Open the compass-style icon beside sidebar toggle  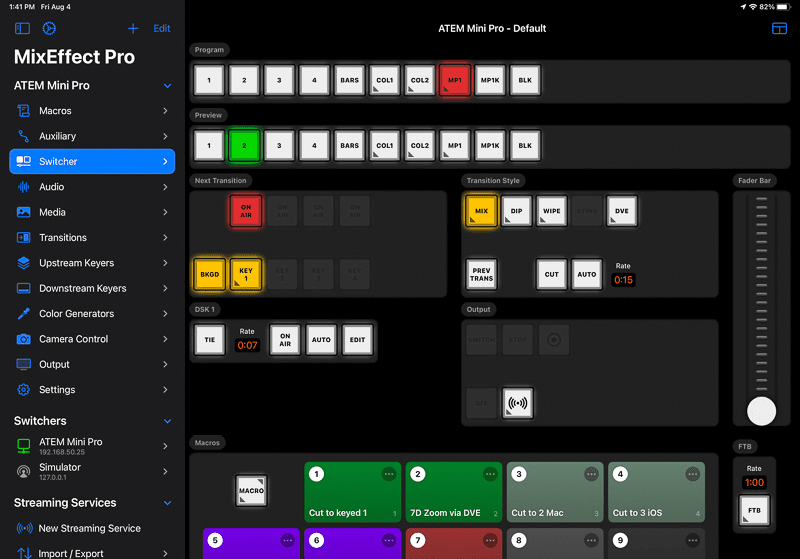49,29
